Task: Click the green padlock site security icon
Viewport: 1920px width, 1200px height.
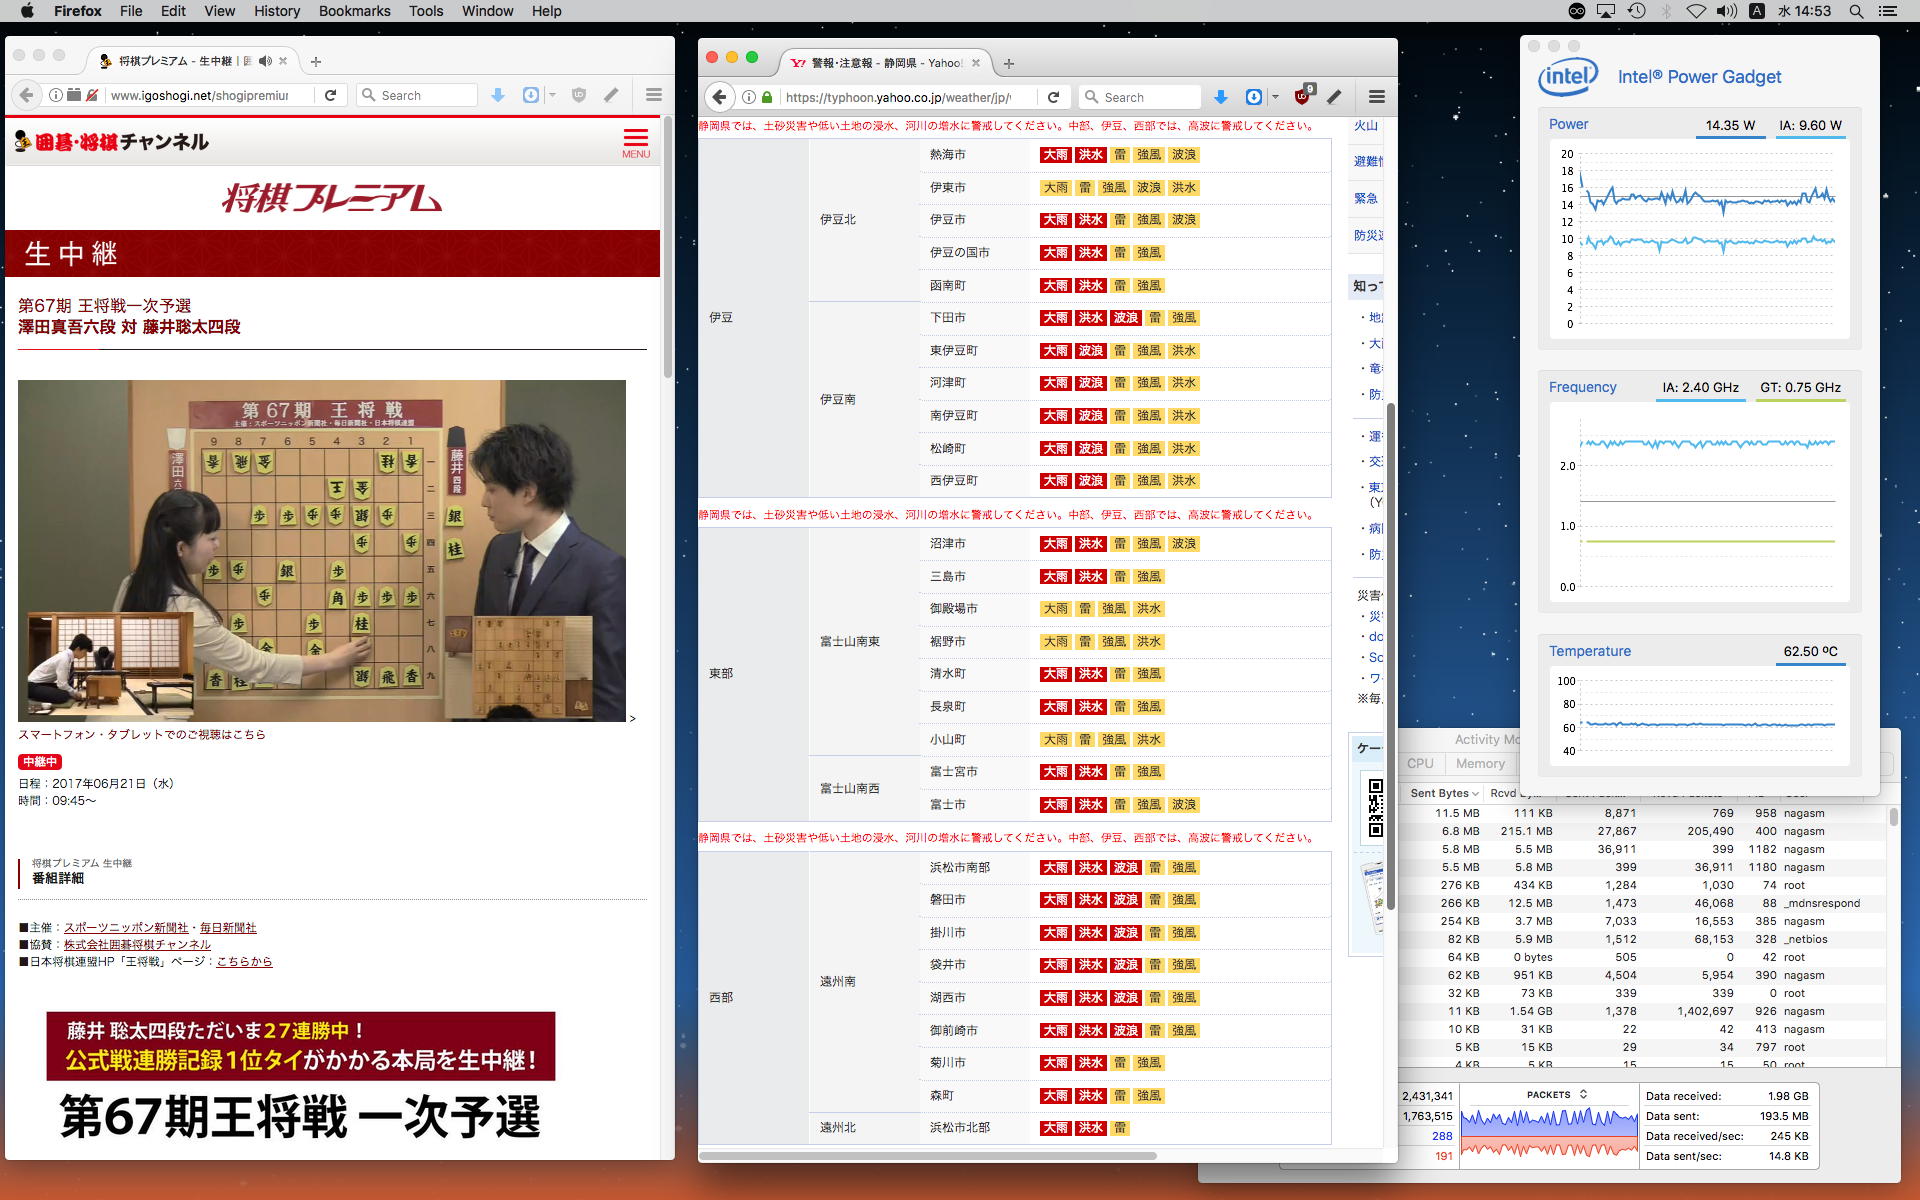Action: point(767,97)
